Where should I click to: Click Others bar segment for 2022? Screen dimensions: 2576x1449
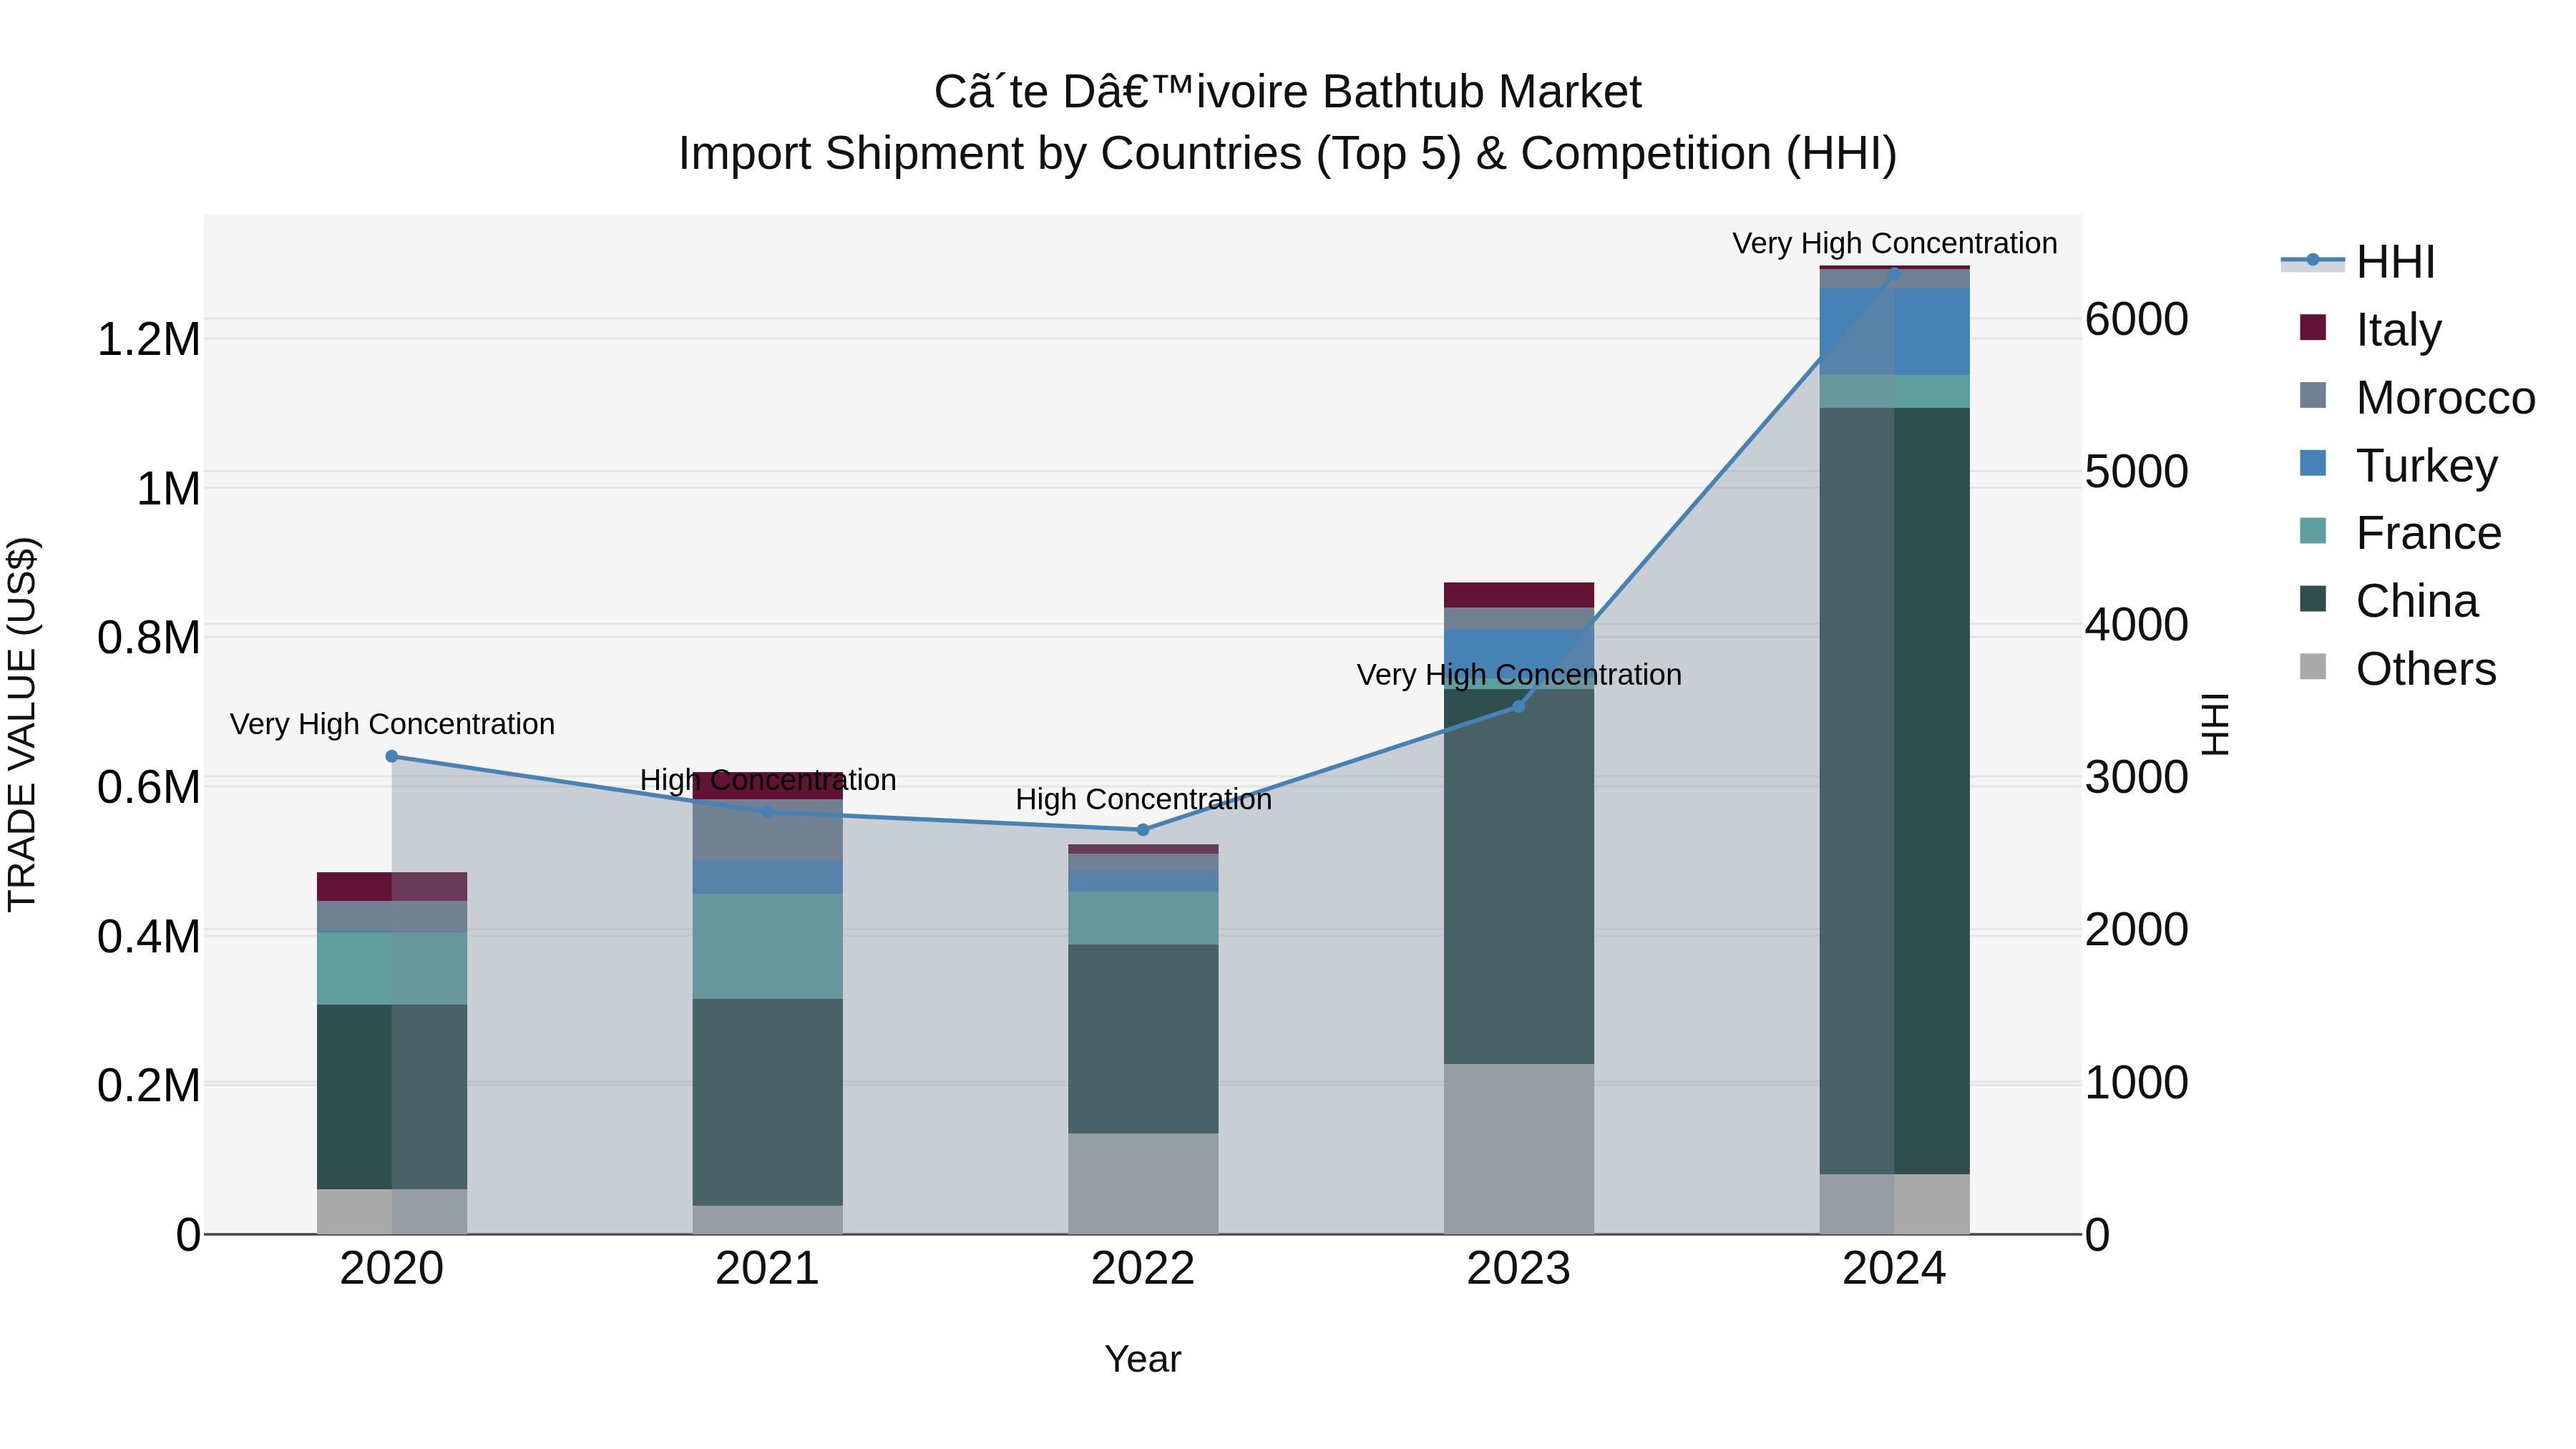pos(1143,1184)
